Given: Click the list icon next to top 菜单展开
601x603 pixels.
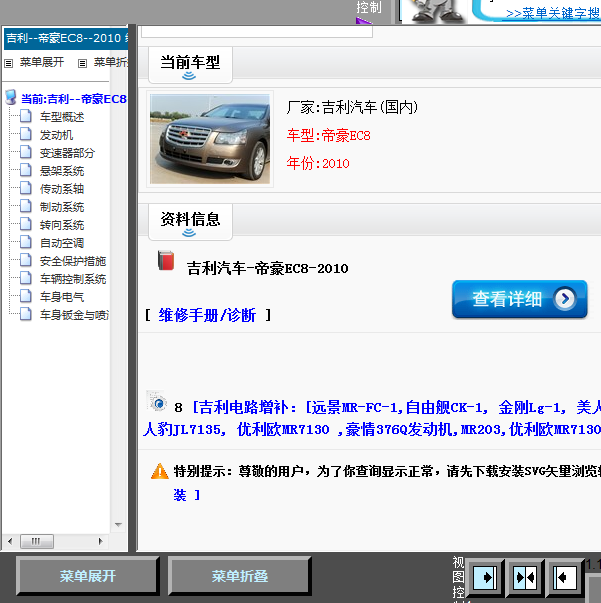Looking at the screenshot, I should 8,63.
